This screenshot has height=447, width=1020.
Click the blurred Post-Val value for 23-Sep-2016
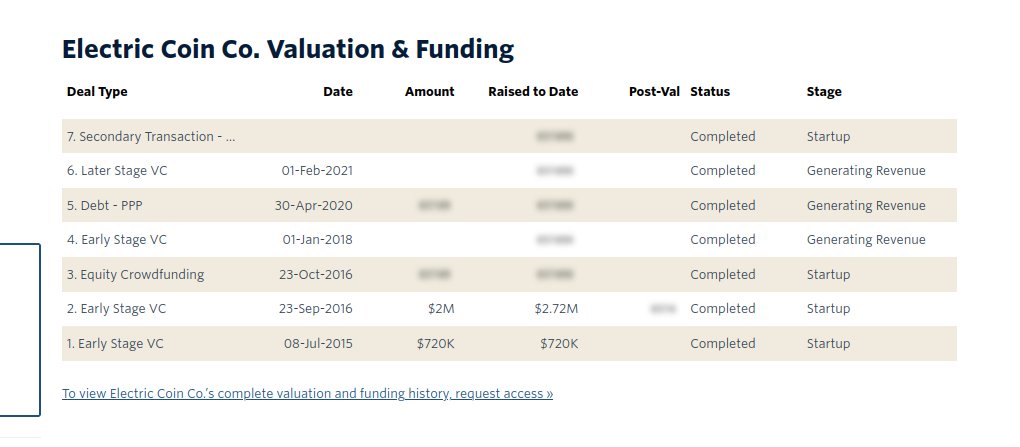663,309
